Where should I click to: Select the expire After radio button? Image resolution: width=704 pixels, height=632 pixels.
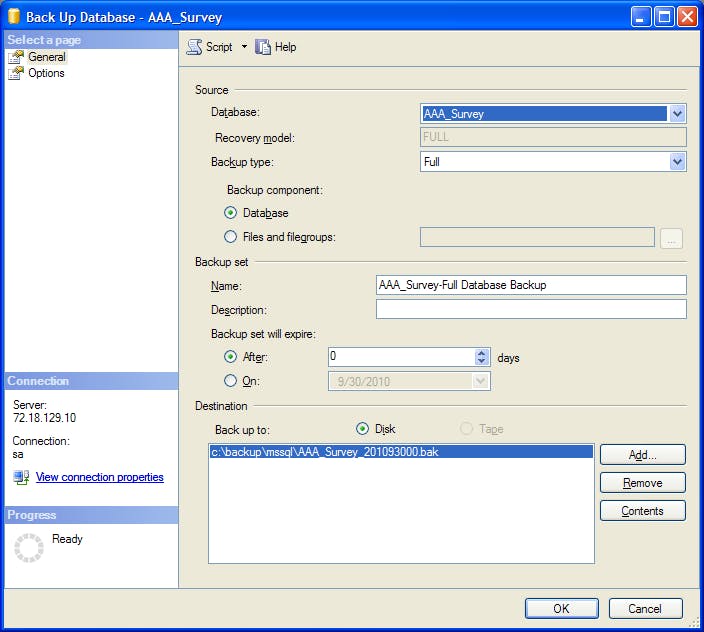(x=230, y=357)
